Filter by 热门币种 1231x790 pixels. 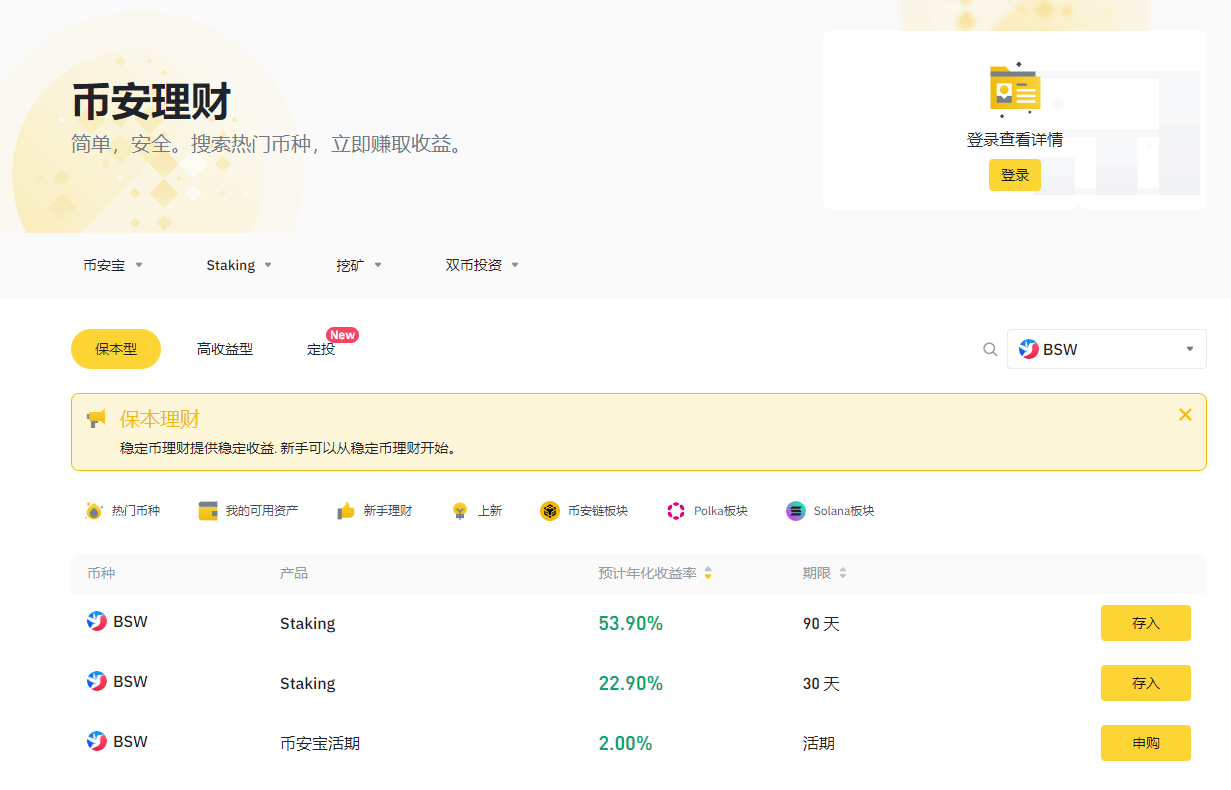coord(123,511)
